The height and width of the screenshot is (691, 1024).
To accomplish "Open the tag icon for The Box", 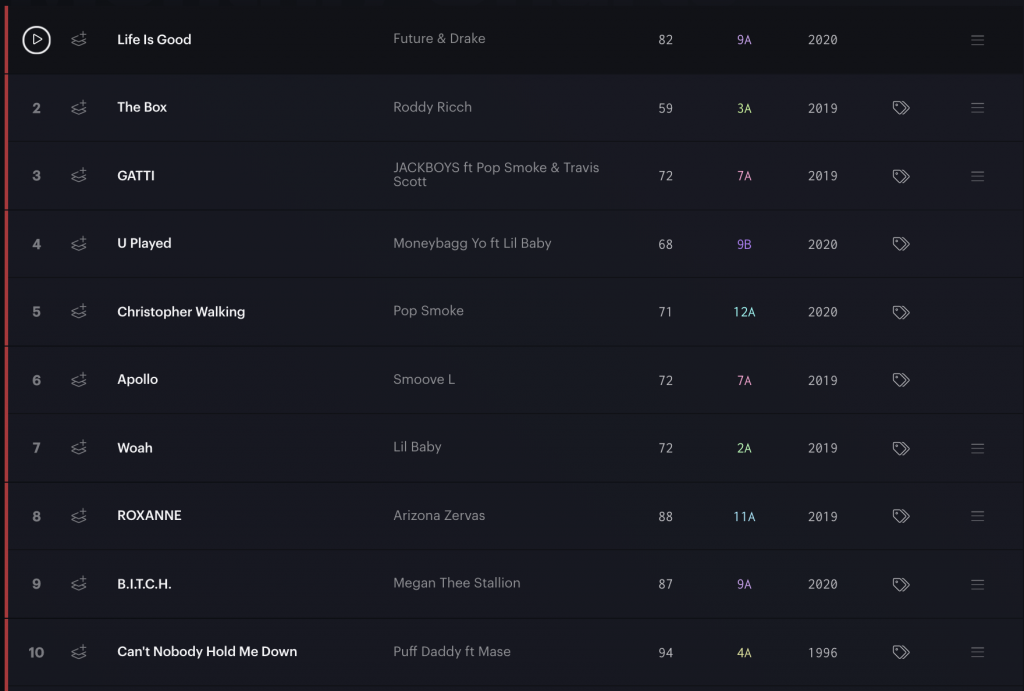I will (x=901, y=108).
